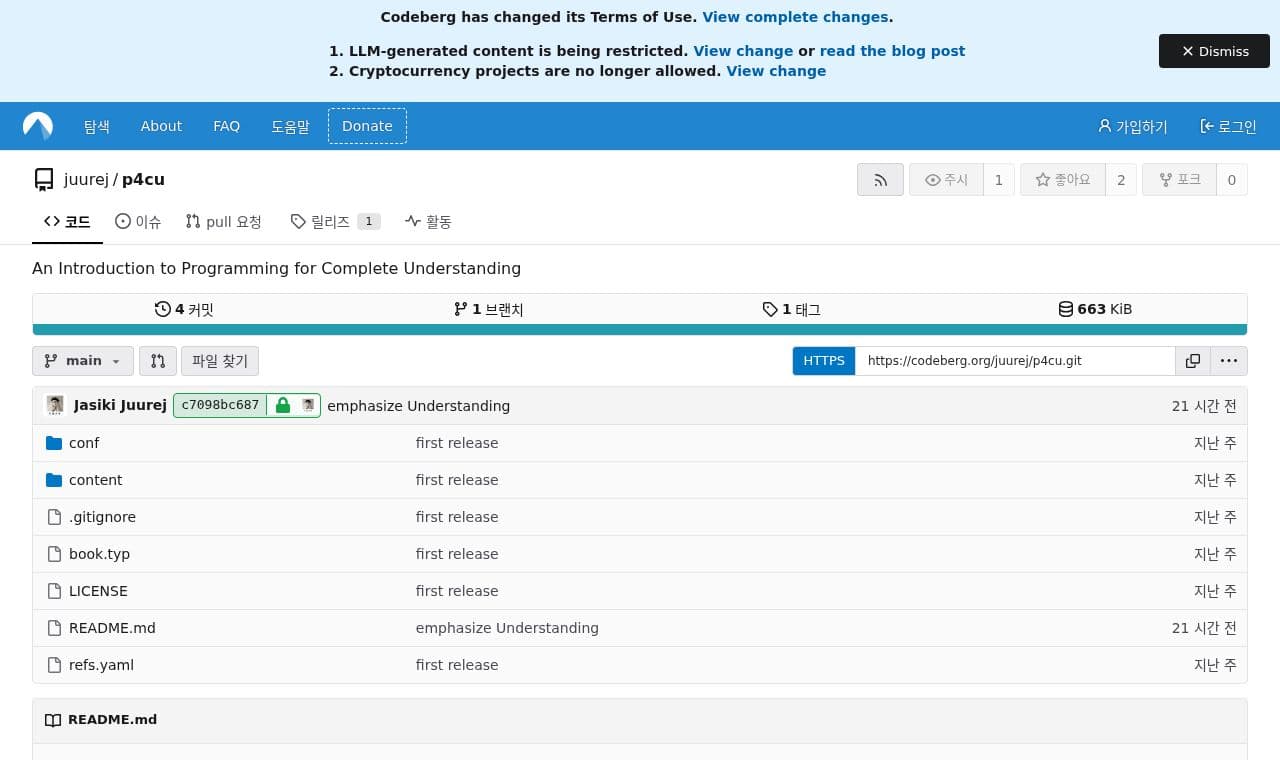This screenshot has width=1280, height=760.
Task: Fork the repository with 포크 button
Action: [x=1180, y=180]
